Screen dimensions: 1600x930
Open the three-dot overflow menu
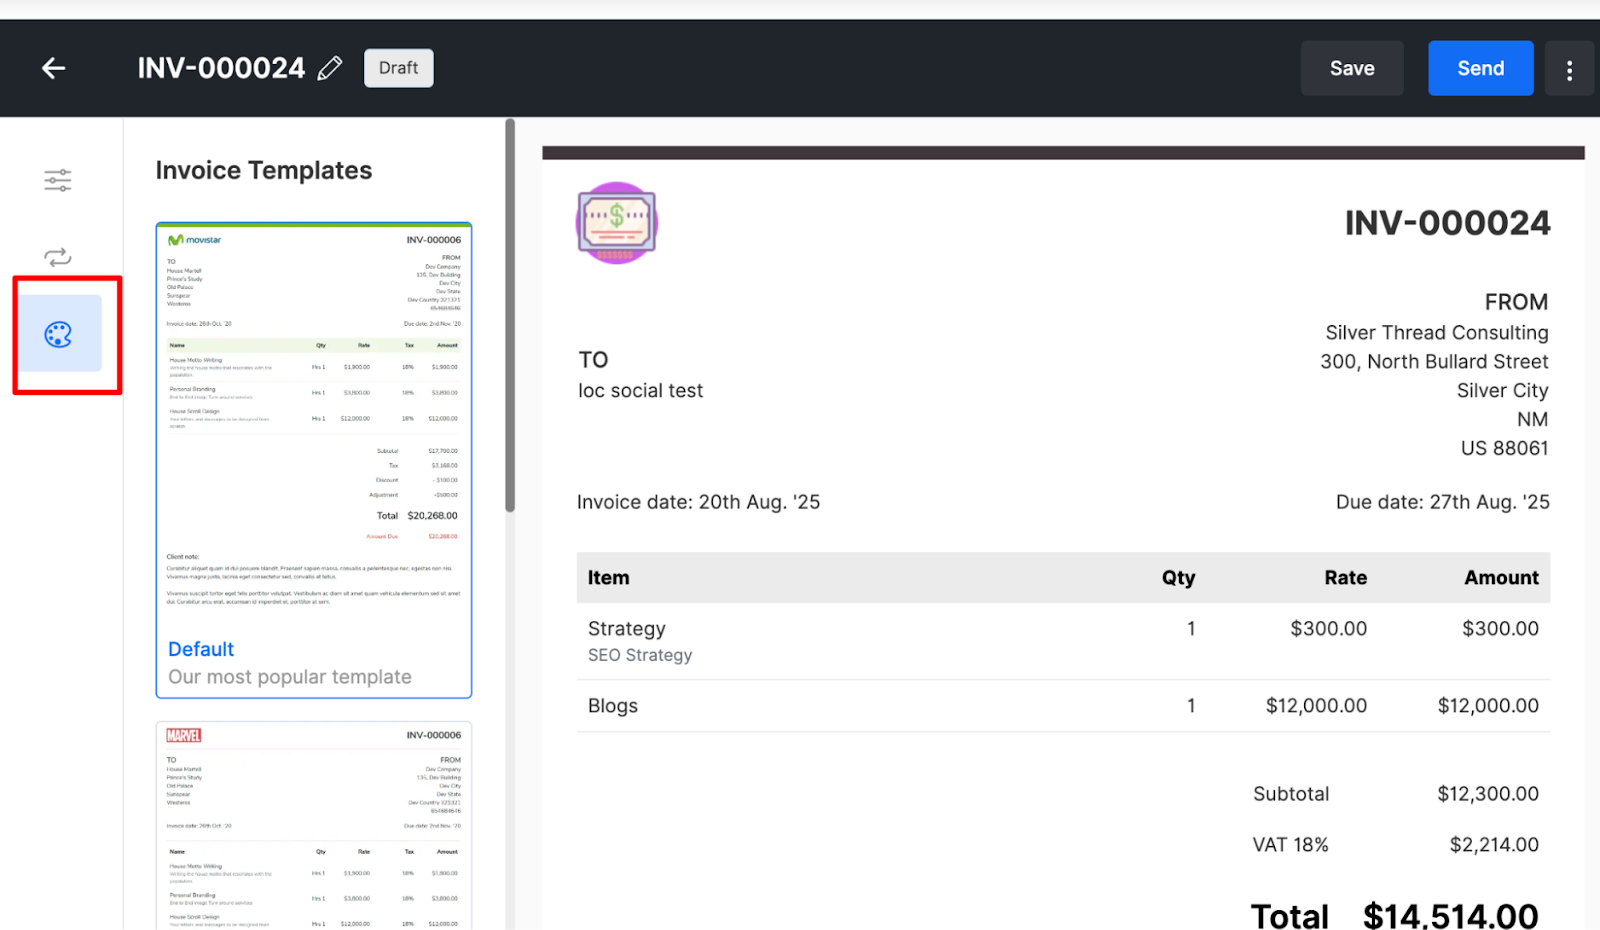[x=1569, y=68]
